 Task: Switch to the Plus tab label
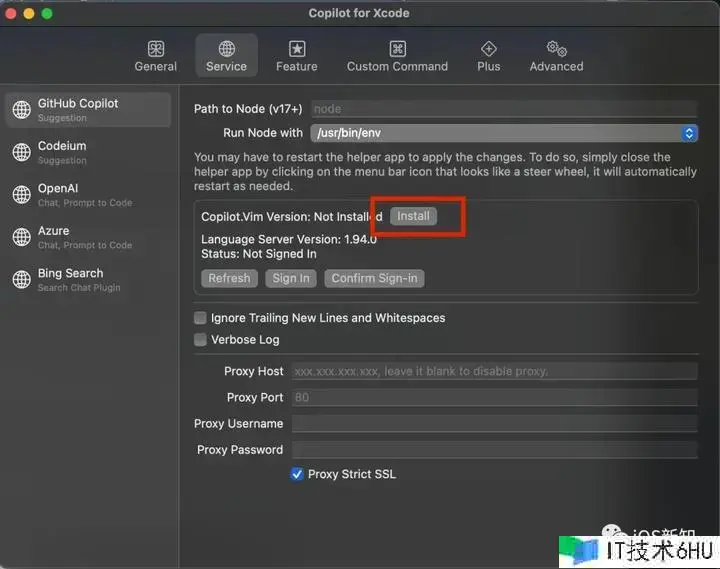[489, 67]
